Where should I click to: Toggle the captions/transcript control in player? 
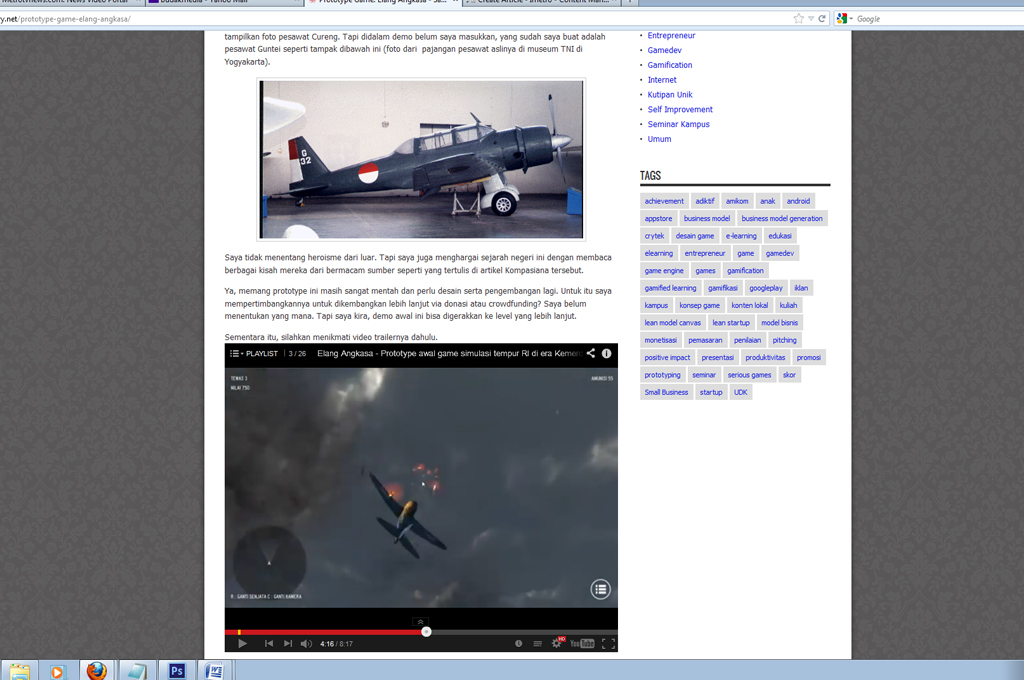(537, 643)
